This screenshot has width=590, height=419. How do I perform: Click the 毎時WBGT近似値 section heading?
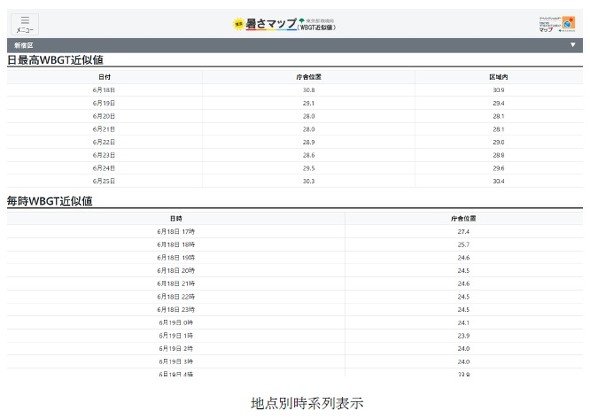pyautogui.click(x=50, y=201)
